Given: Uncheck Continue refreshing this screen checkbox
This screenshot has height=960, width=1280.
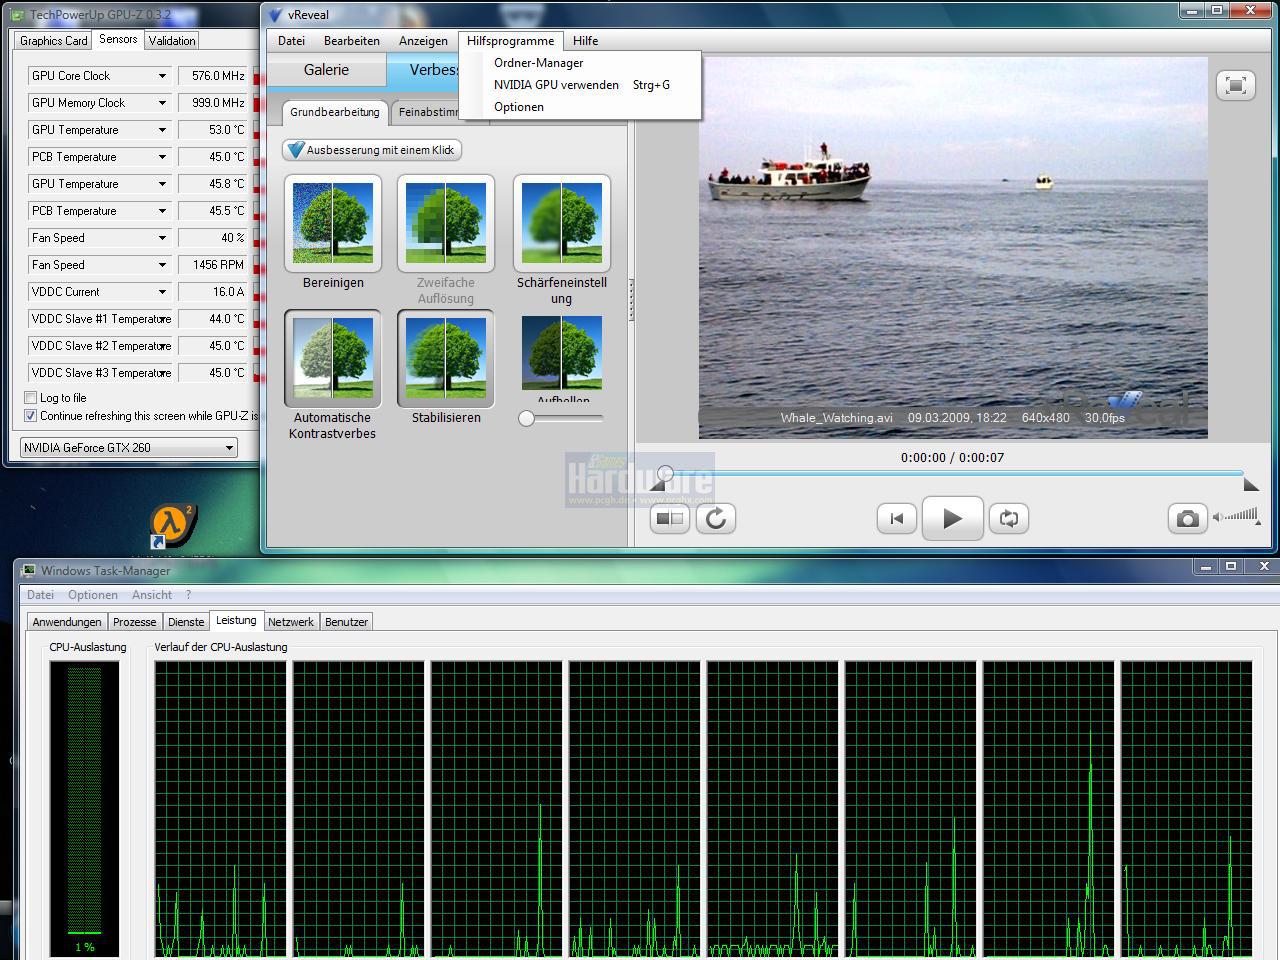Looking at the screenshot, I should pyautogui.click(x=30, y=416).
